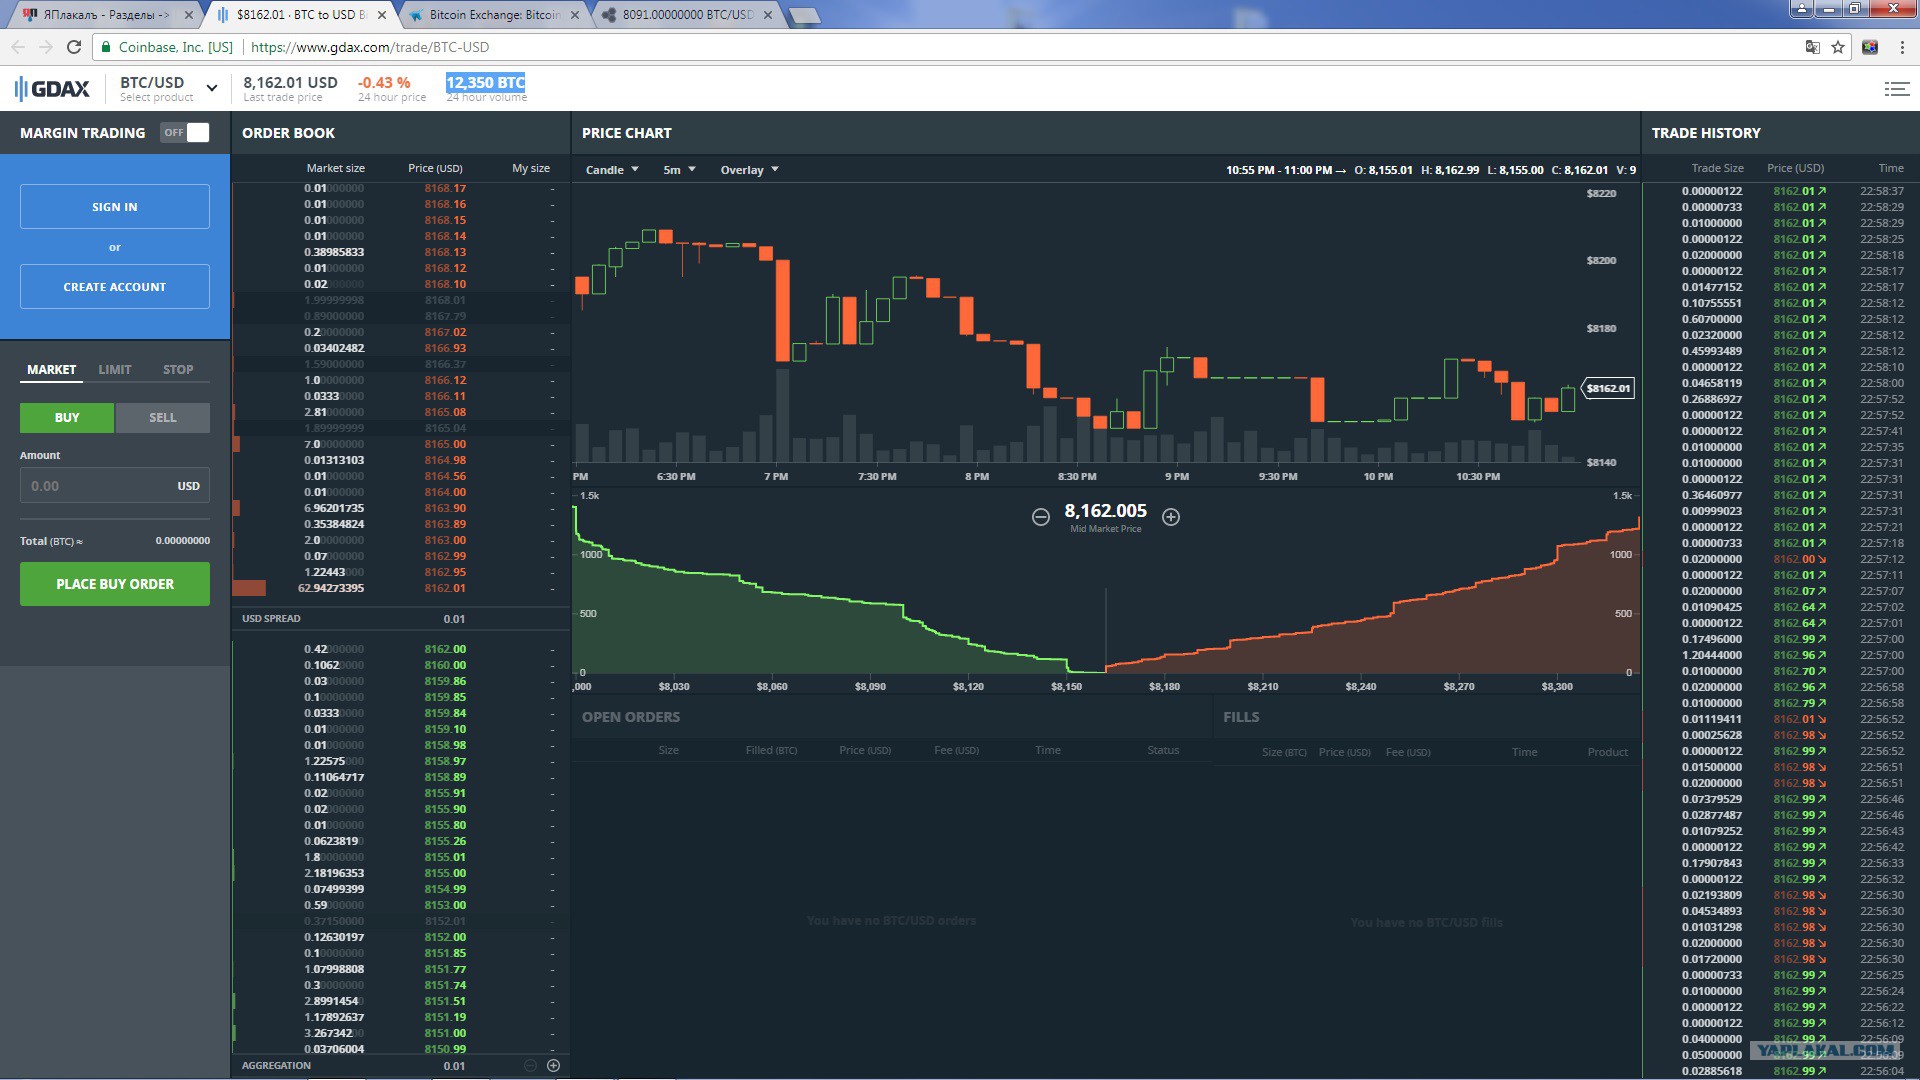The image size is (1920, 1080).
Task: Switch order side to Sell
Action: point(163,418)
